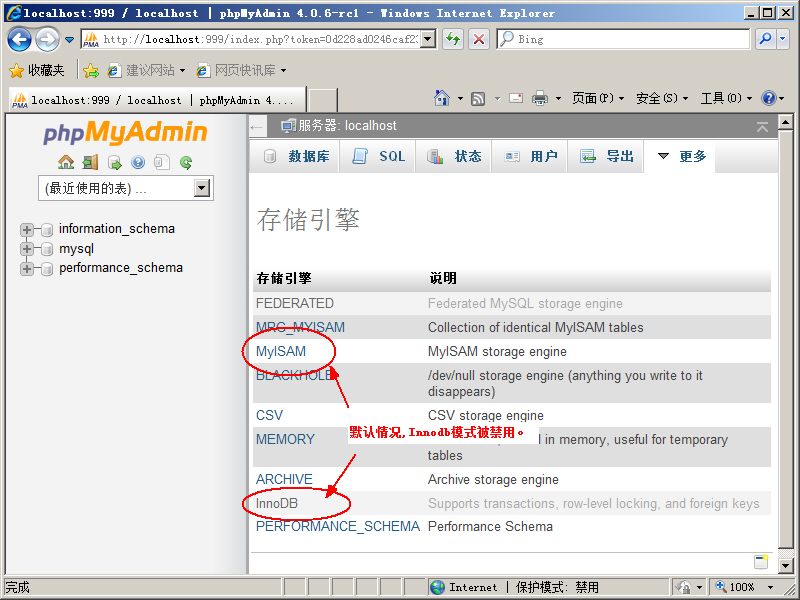Click the IE stop loading button
The image size is (800, 600).
pos(479,39)
